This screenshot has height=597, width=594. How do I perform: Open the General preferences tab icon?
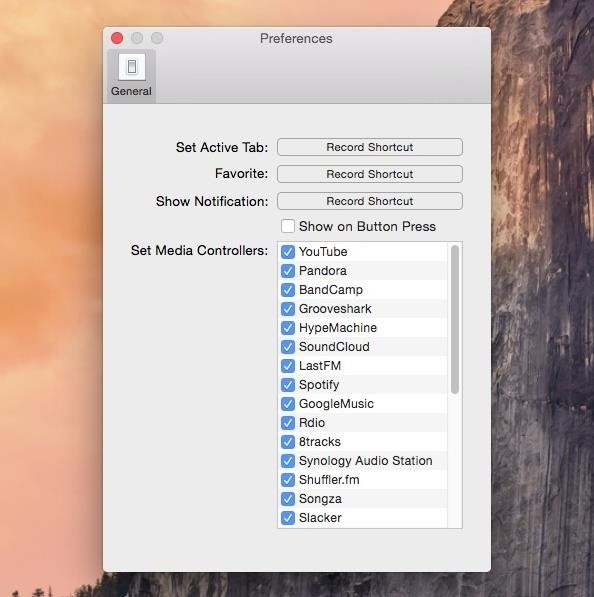131,67
